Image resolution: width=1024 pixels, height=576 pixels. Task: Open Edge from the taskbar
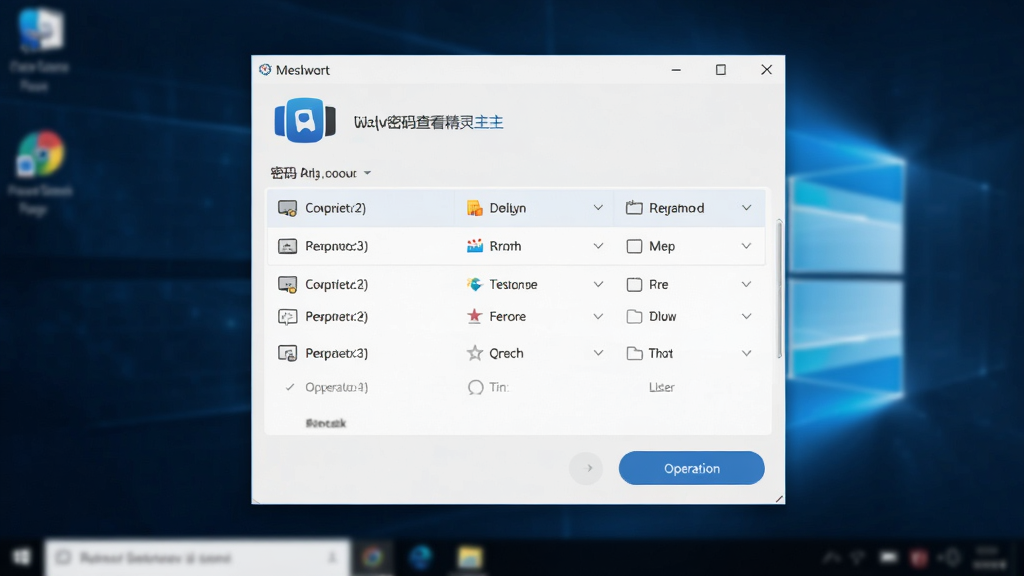pyautogui.click(x=421, y=557)
